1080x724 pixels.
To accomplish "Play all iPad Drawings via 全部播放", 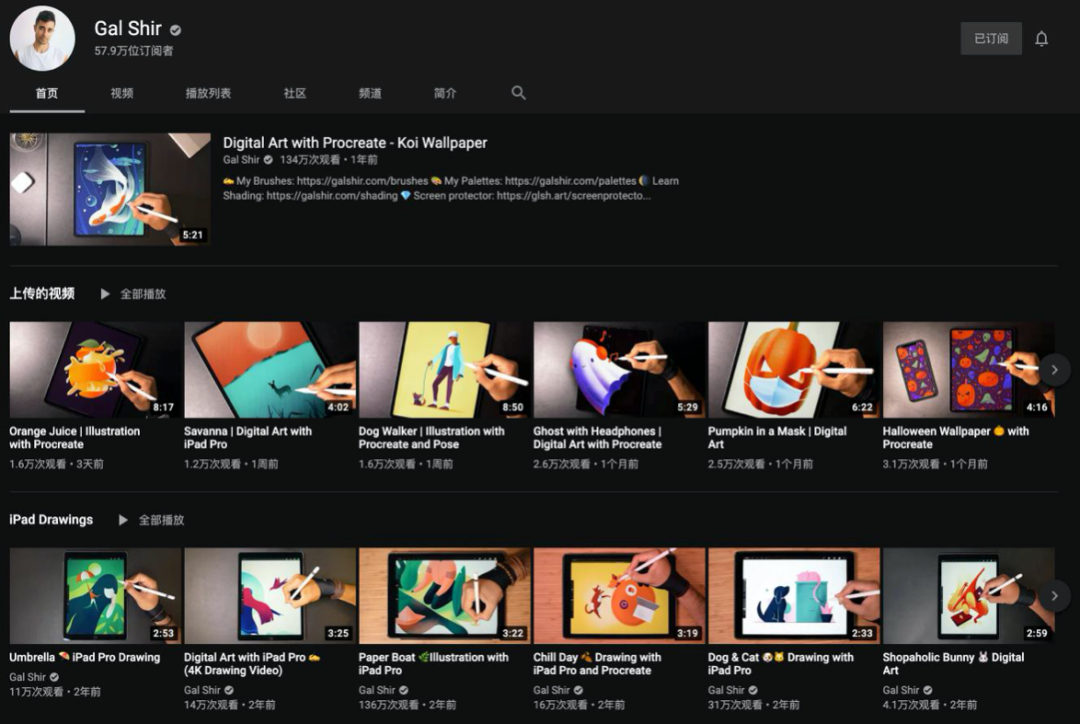I will click(161, 520).
